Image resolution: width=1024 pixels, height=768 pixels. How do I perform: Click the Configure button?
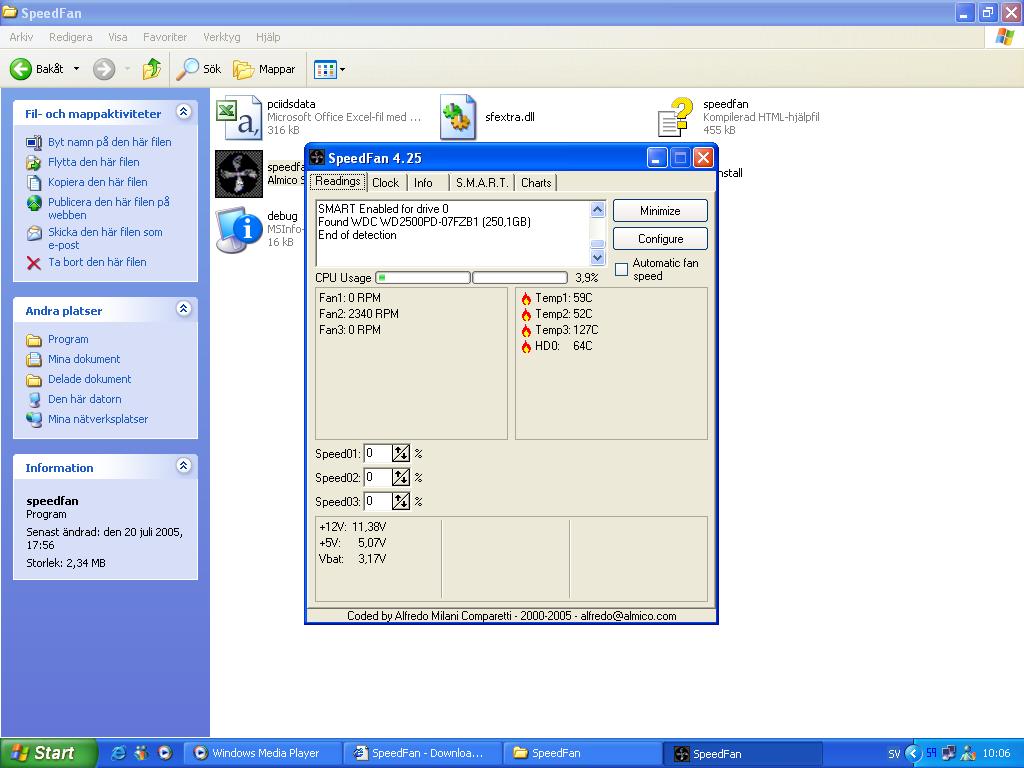click(660, 239)
